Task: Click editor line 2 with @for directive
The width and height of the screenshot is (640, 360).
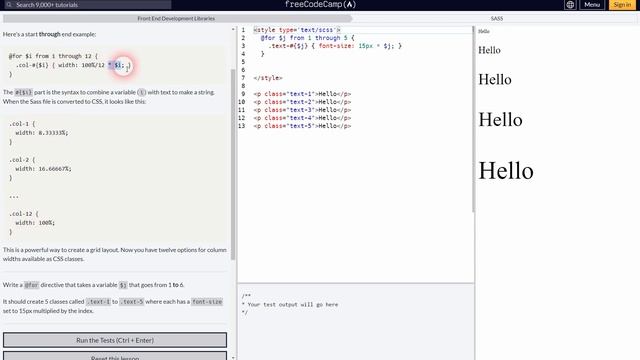Action: pyautogui.click(x=308, y=38)
